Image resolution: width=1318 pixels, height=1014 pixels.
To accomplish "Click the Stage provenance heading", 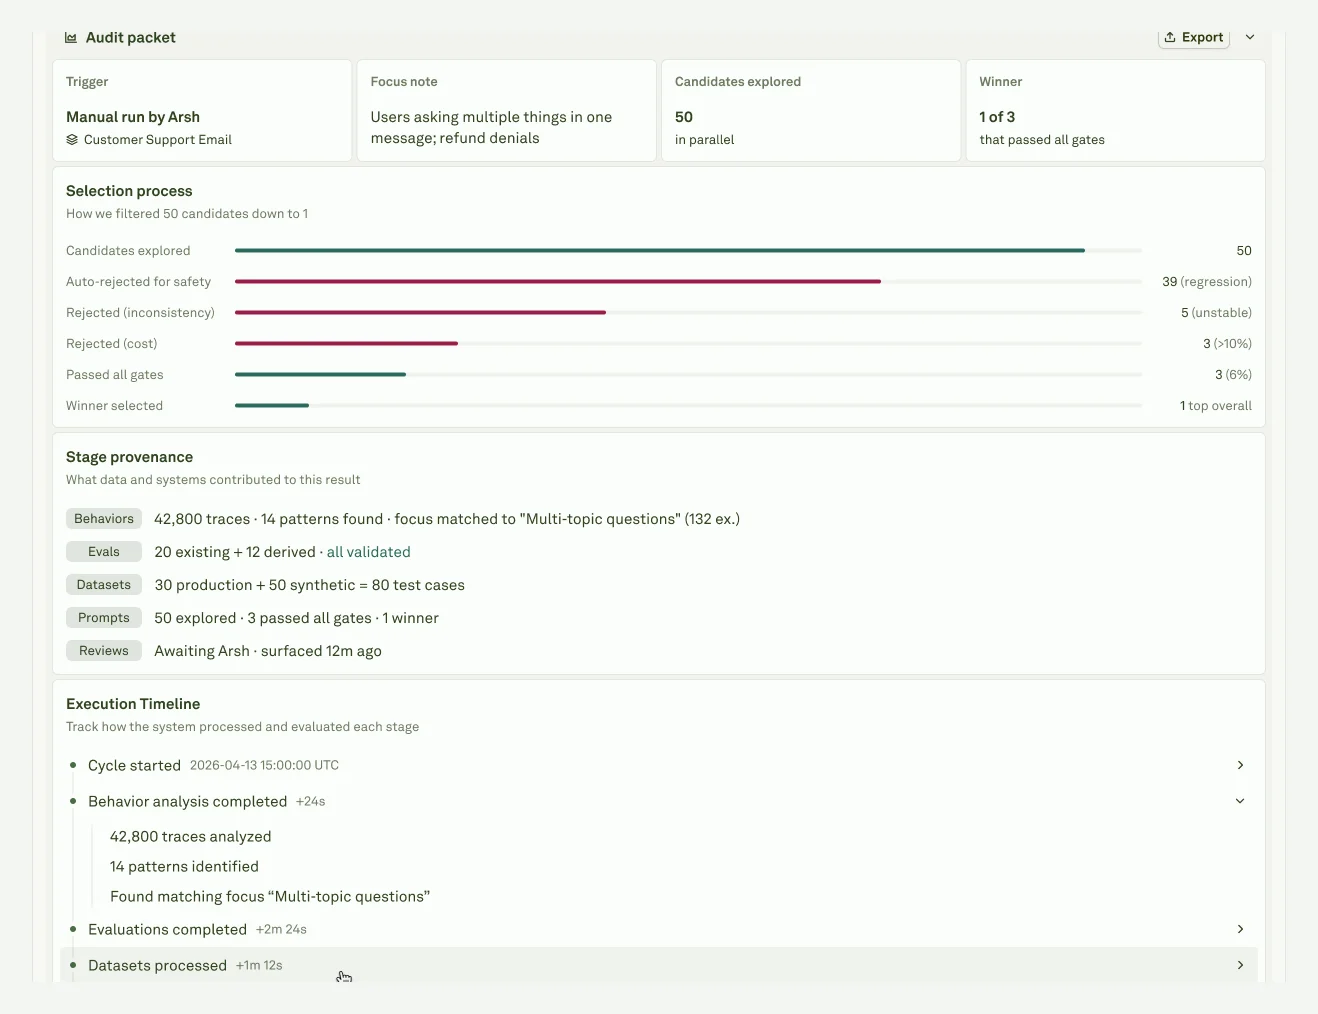I will [x=129, y=457].
